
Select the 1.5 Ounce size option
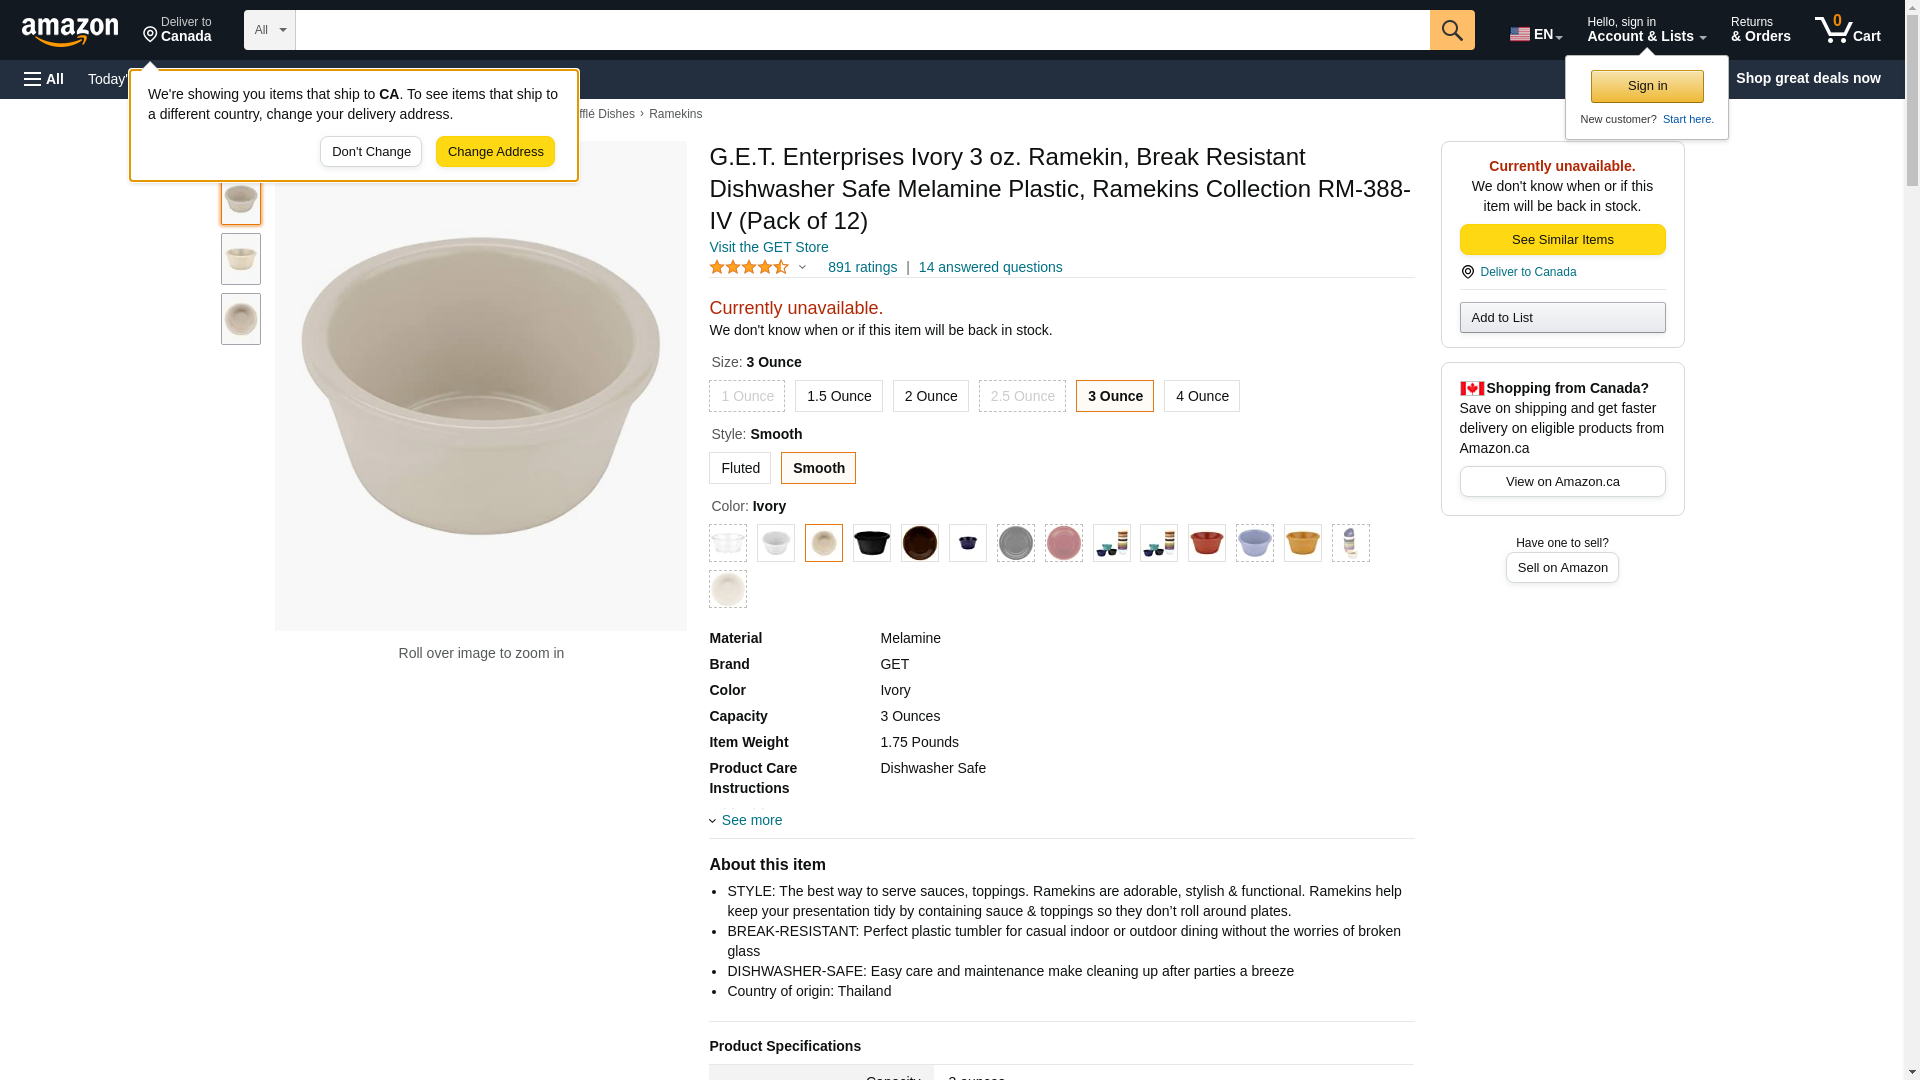click(x=838, y=397)
